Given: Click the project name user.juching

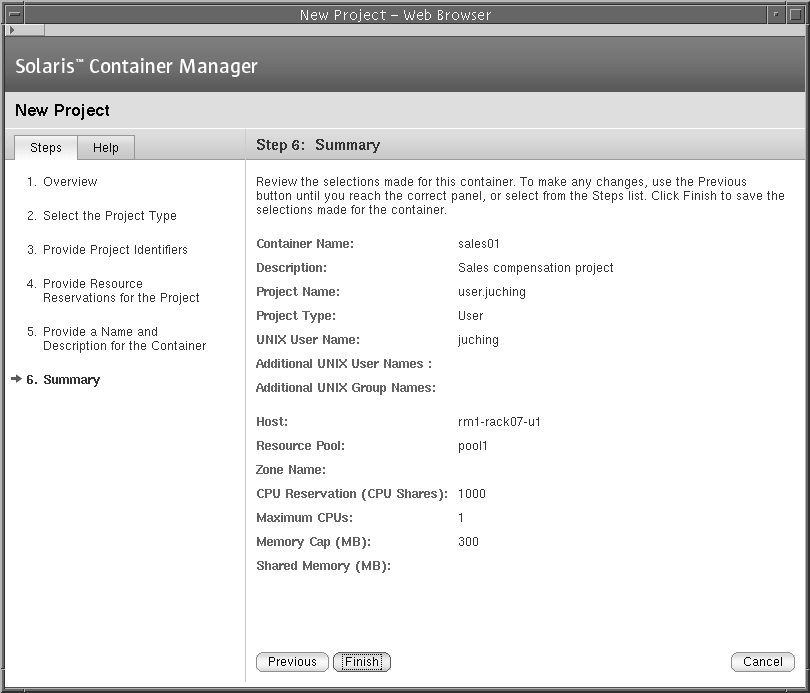Looking at the screenshot, I should coord(492,292).
